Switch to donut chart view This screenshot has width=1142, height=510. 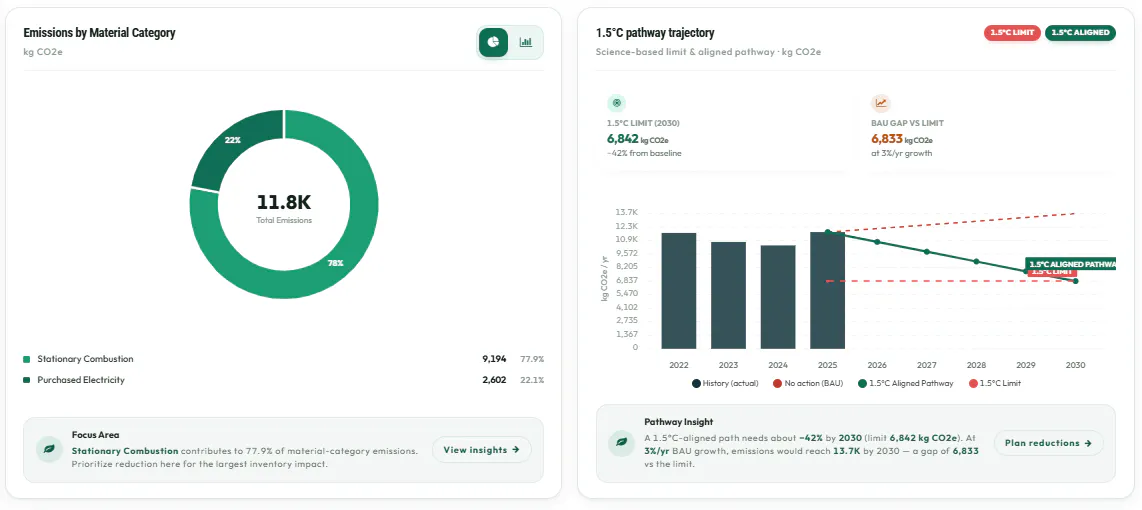pos(493,42)
